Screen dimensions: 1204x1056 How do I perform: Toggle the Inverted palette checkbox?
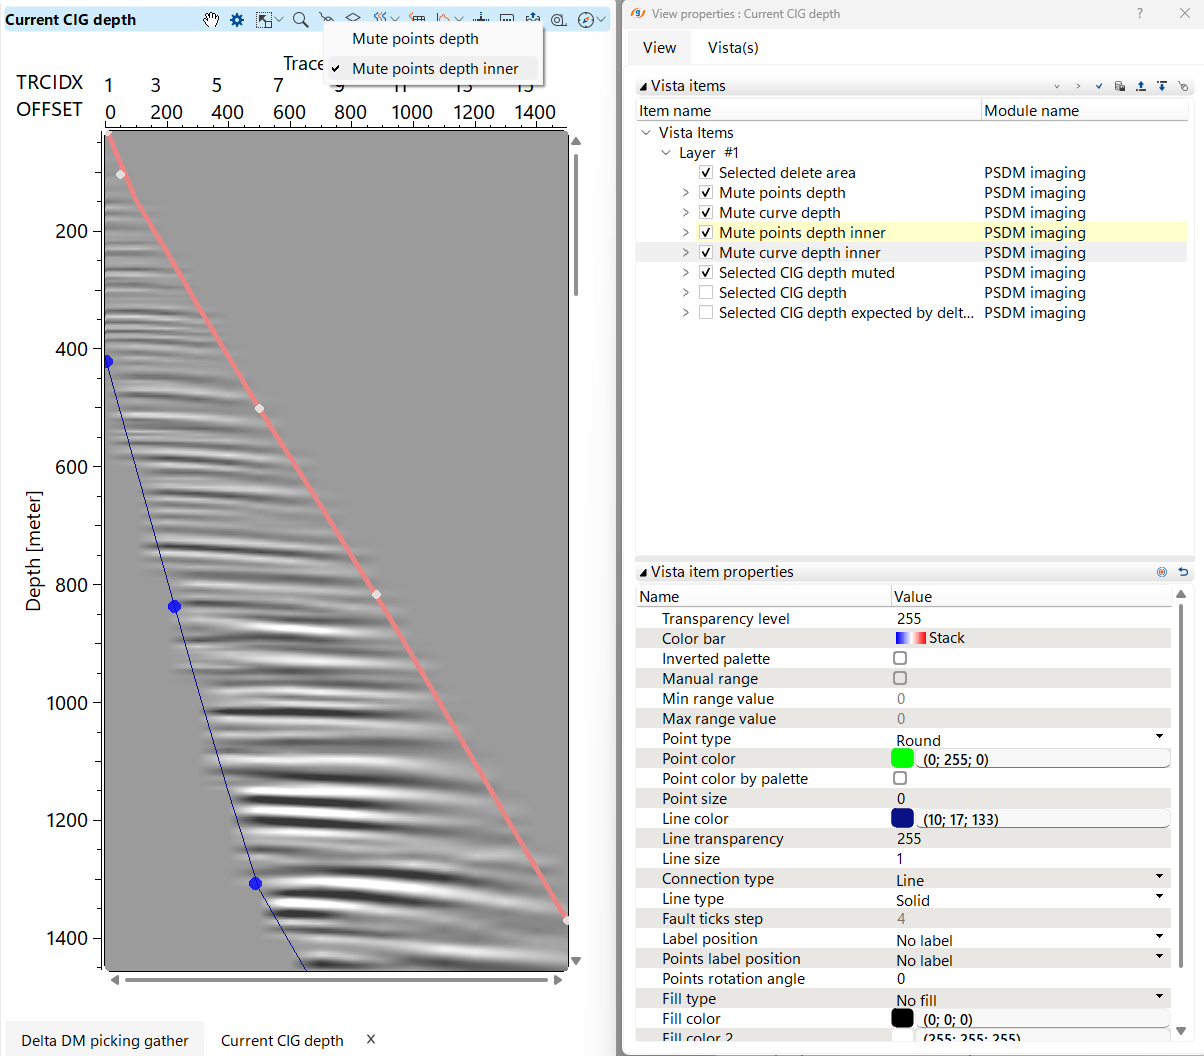click(x=900, y=659)
